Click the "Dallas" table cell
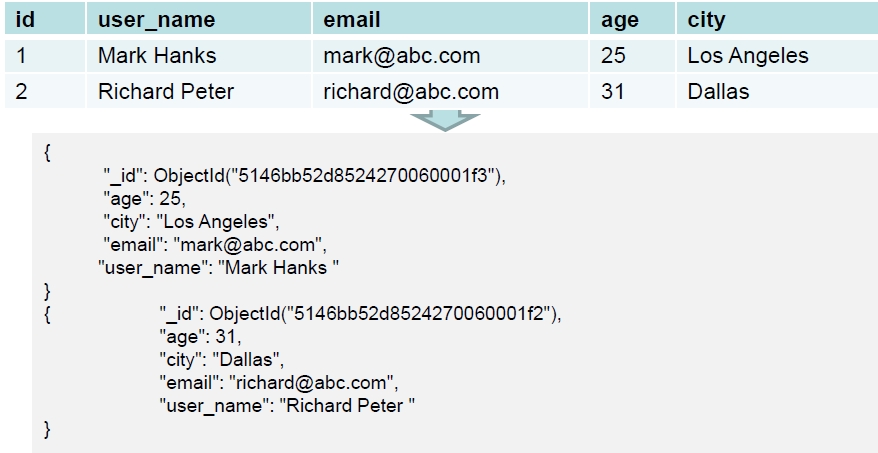This screenshot has width=878, height=453. (718, 92)
